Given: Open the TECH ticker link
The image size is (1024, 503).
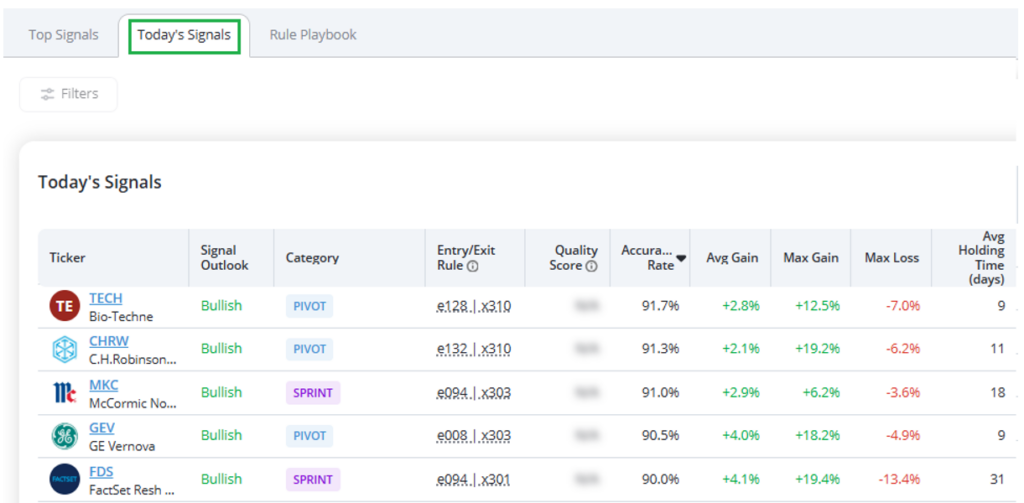Looking at the screenshot, I should (x=105, y=298).
